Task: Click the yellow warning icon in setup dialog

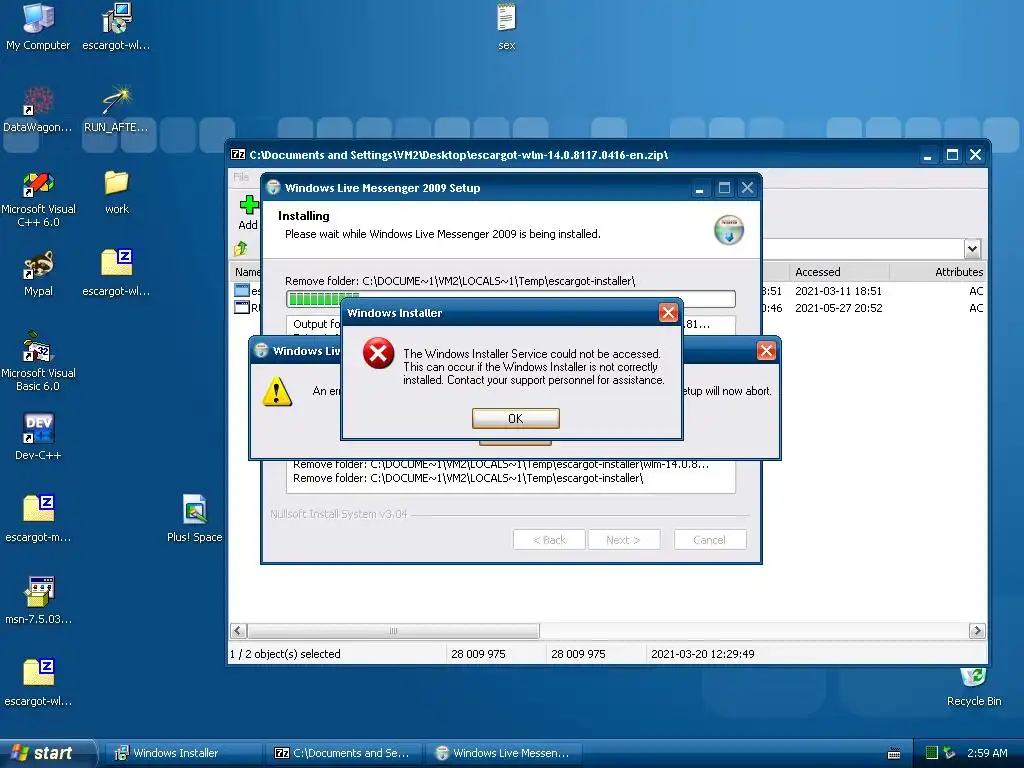Action: click(277, 391)
